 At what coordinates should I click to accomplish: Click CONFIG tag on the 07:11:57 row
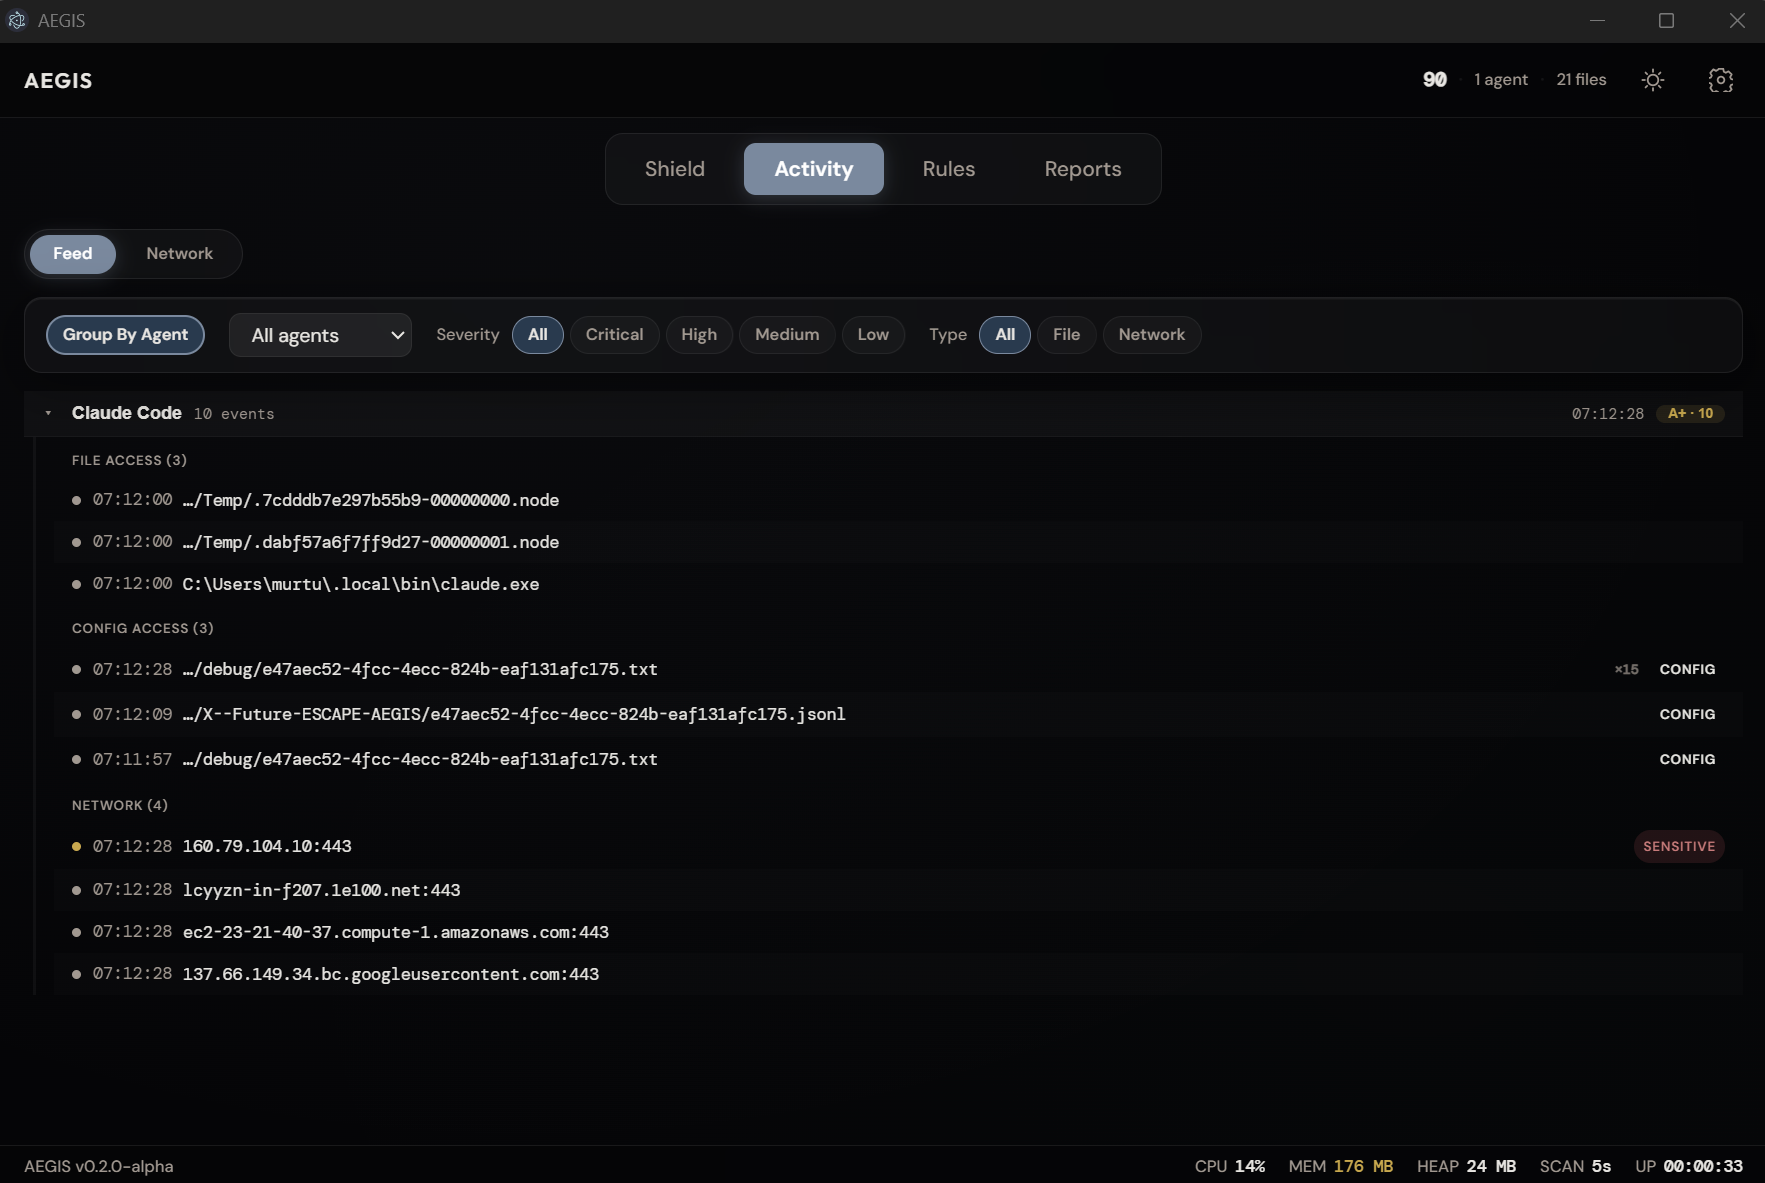tap(1687, 759)
